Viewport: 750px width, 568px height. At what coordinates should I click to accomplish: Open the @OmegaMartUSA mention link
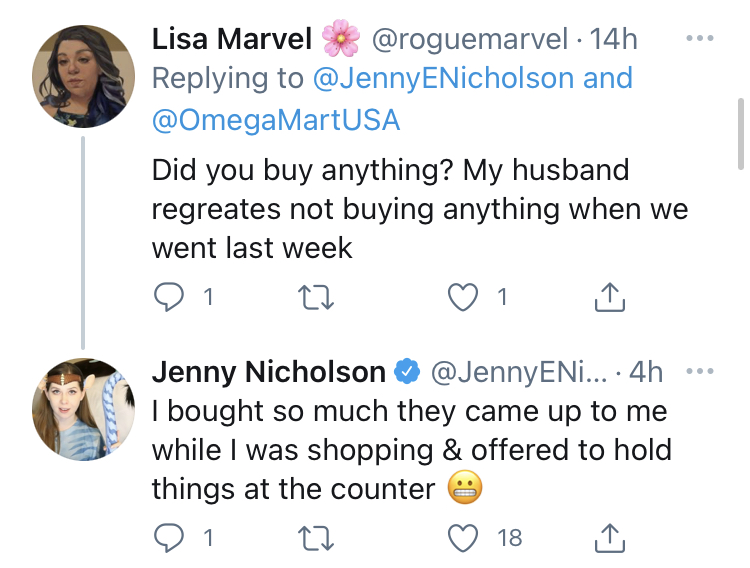click(x=276, y=120)
